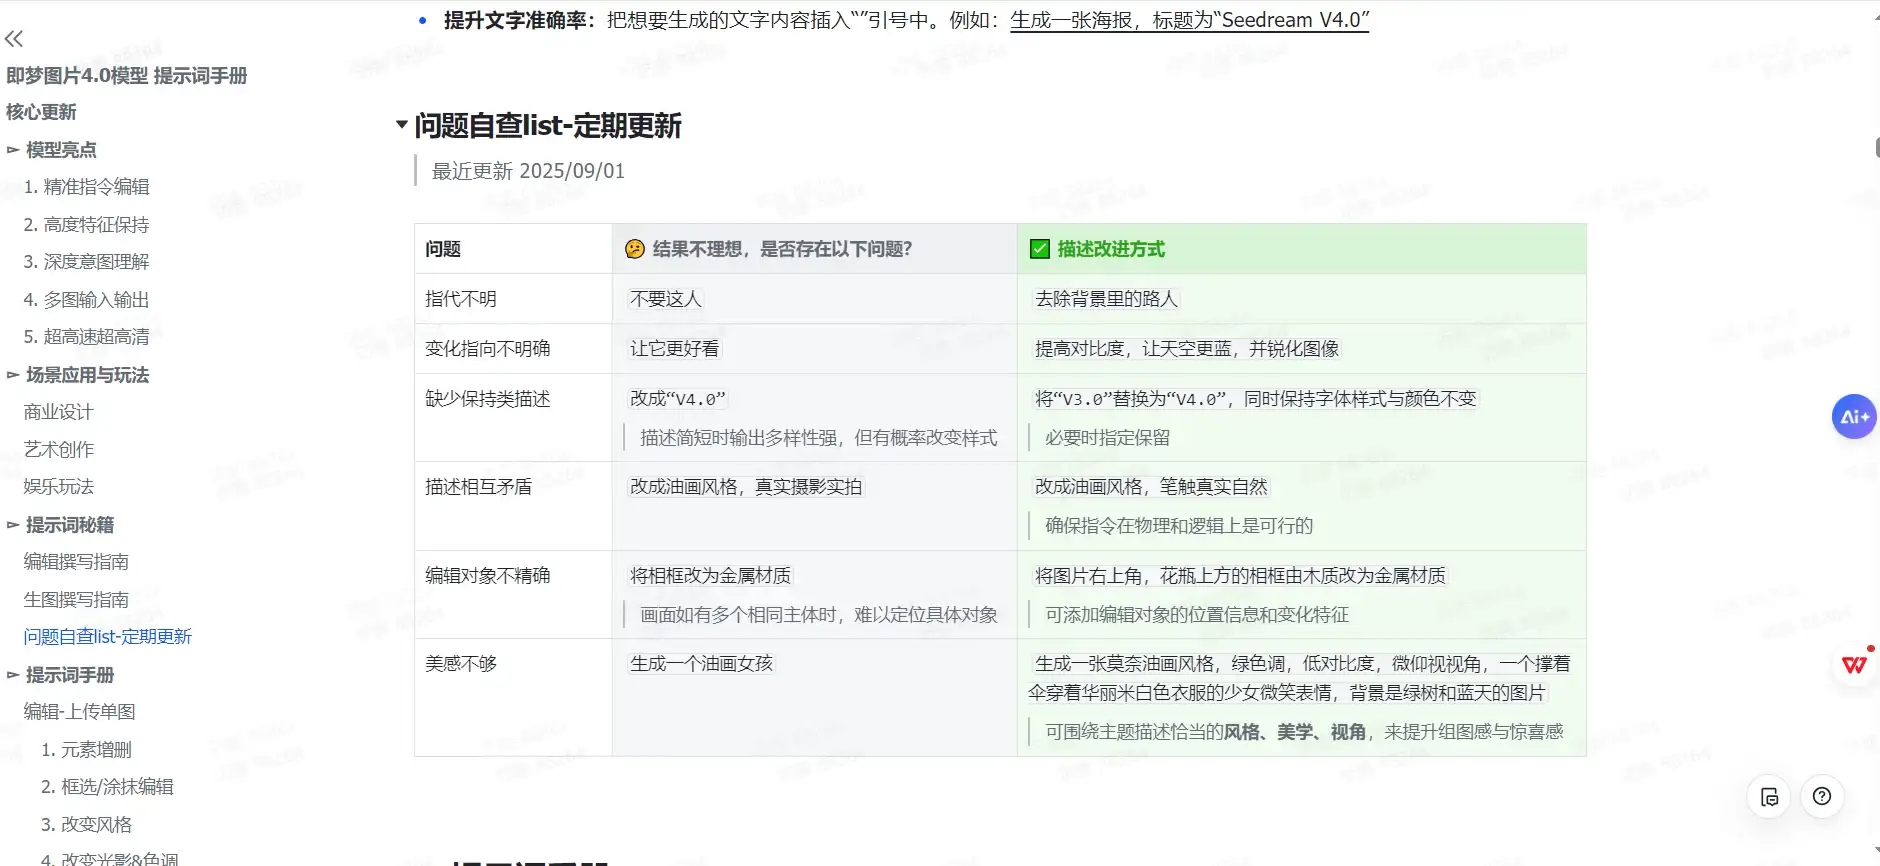Click 提高对比度，让天空更蓝 improvement text
This screenshot has width=1880, height=866.
(1187, 349)
